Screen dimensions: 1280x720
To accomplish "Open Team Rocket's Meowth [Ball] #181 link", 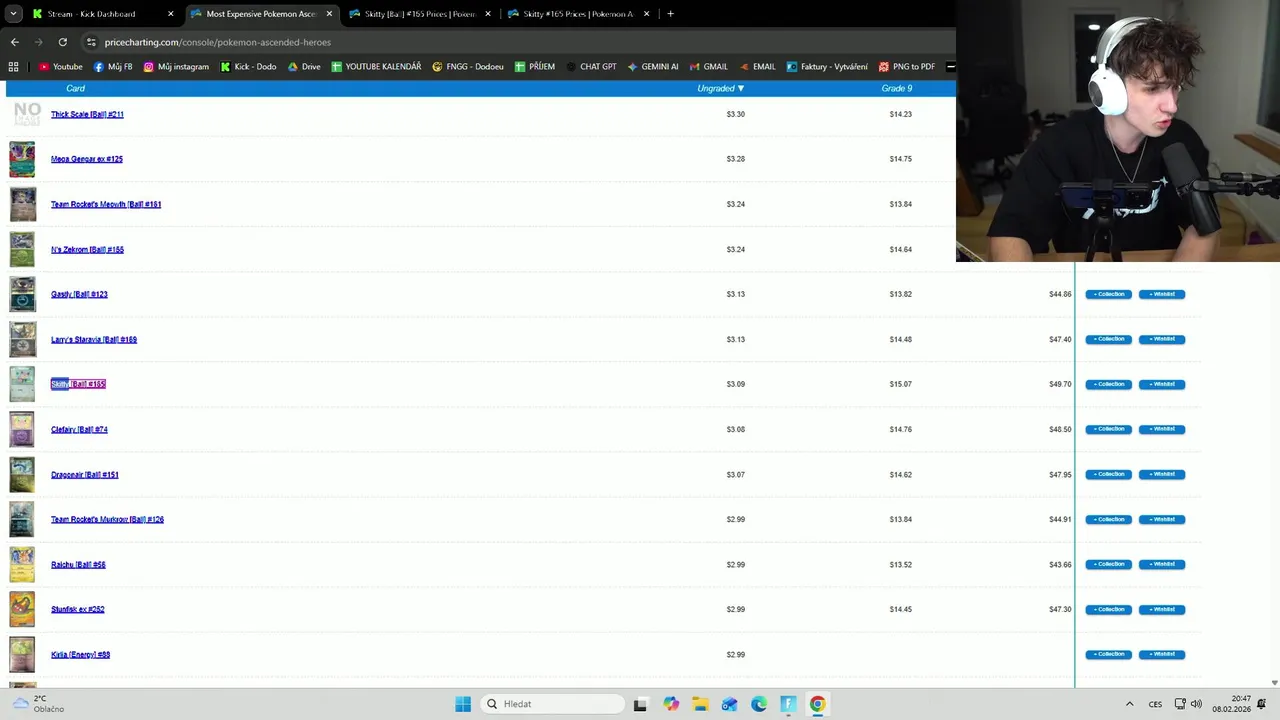I will click(x=106, y=204).
